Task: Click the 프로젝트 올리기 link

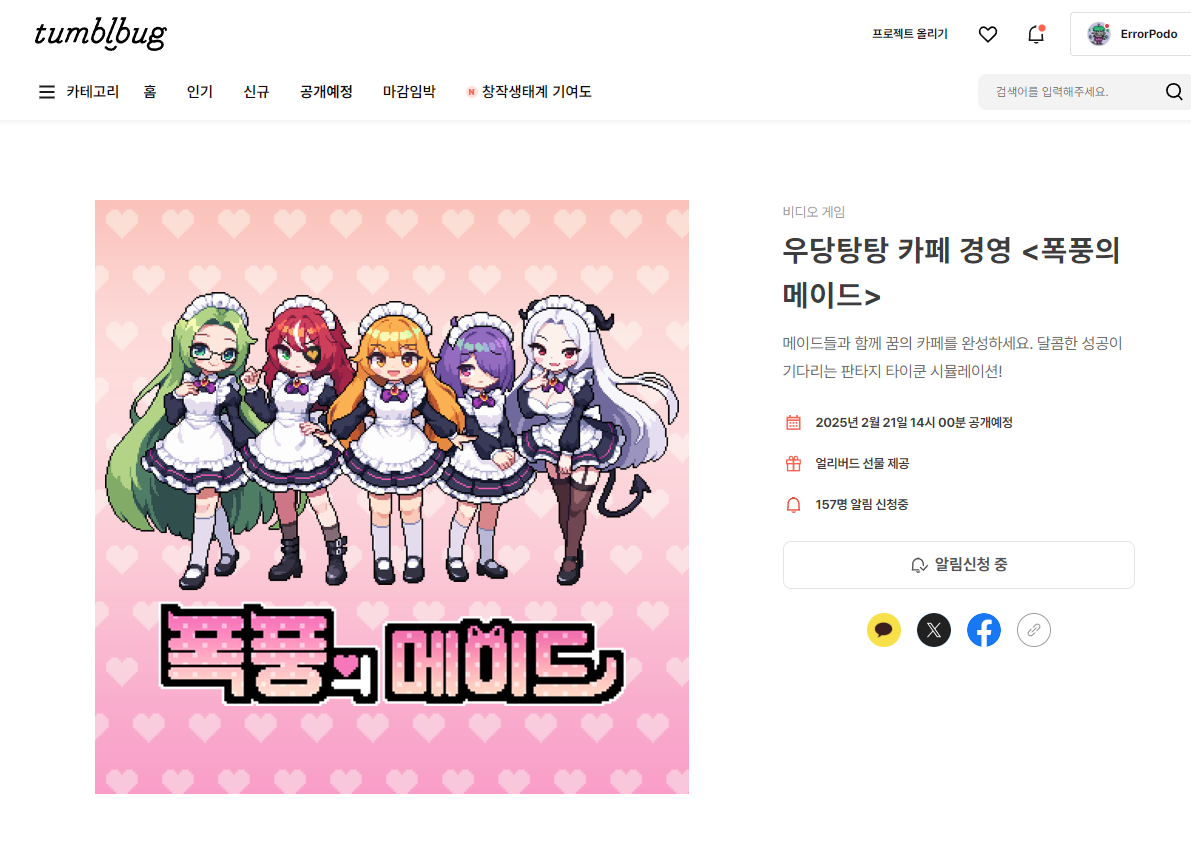Action: point(910,34)
